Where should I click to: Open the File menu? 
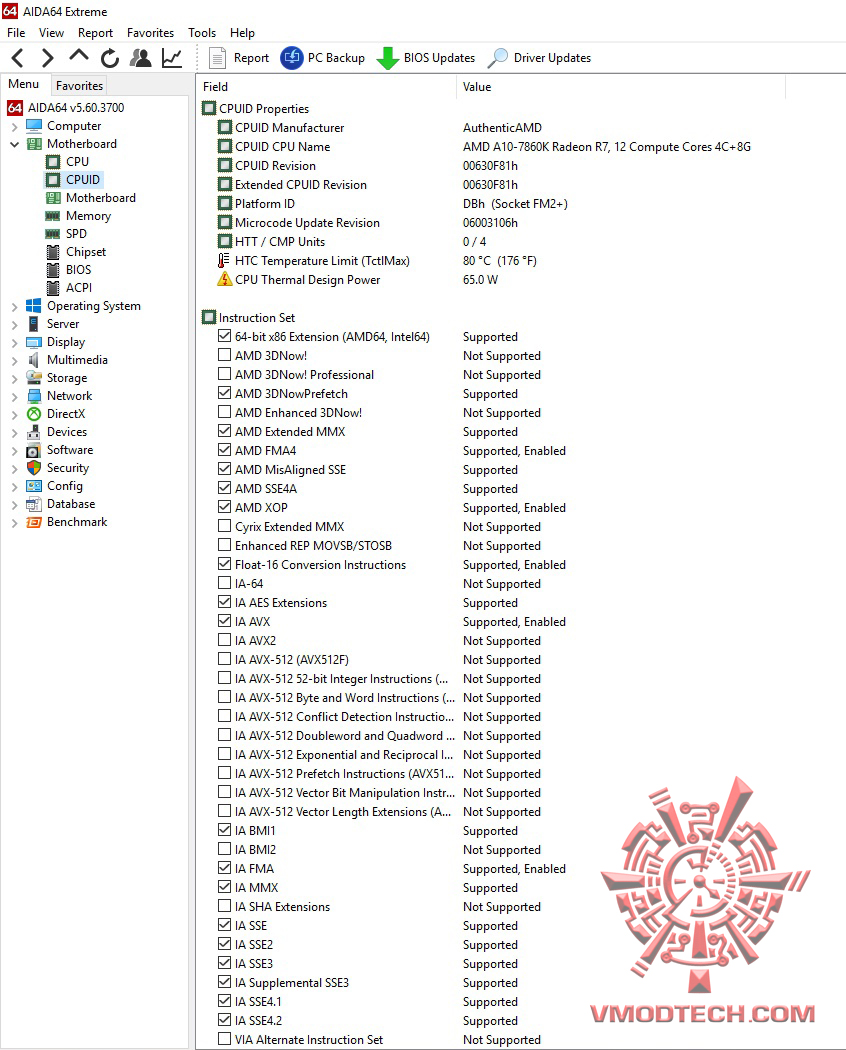pyautogui.click(x=16, y=33)
